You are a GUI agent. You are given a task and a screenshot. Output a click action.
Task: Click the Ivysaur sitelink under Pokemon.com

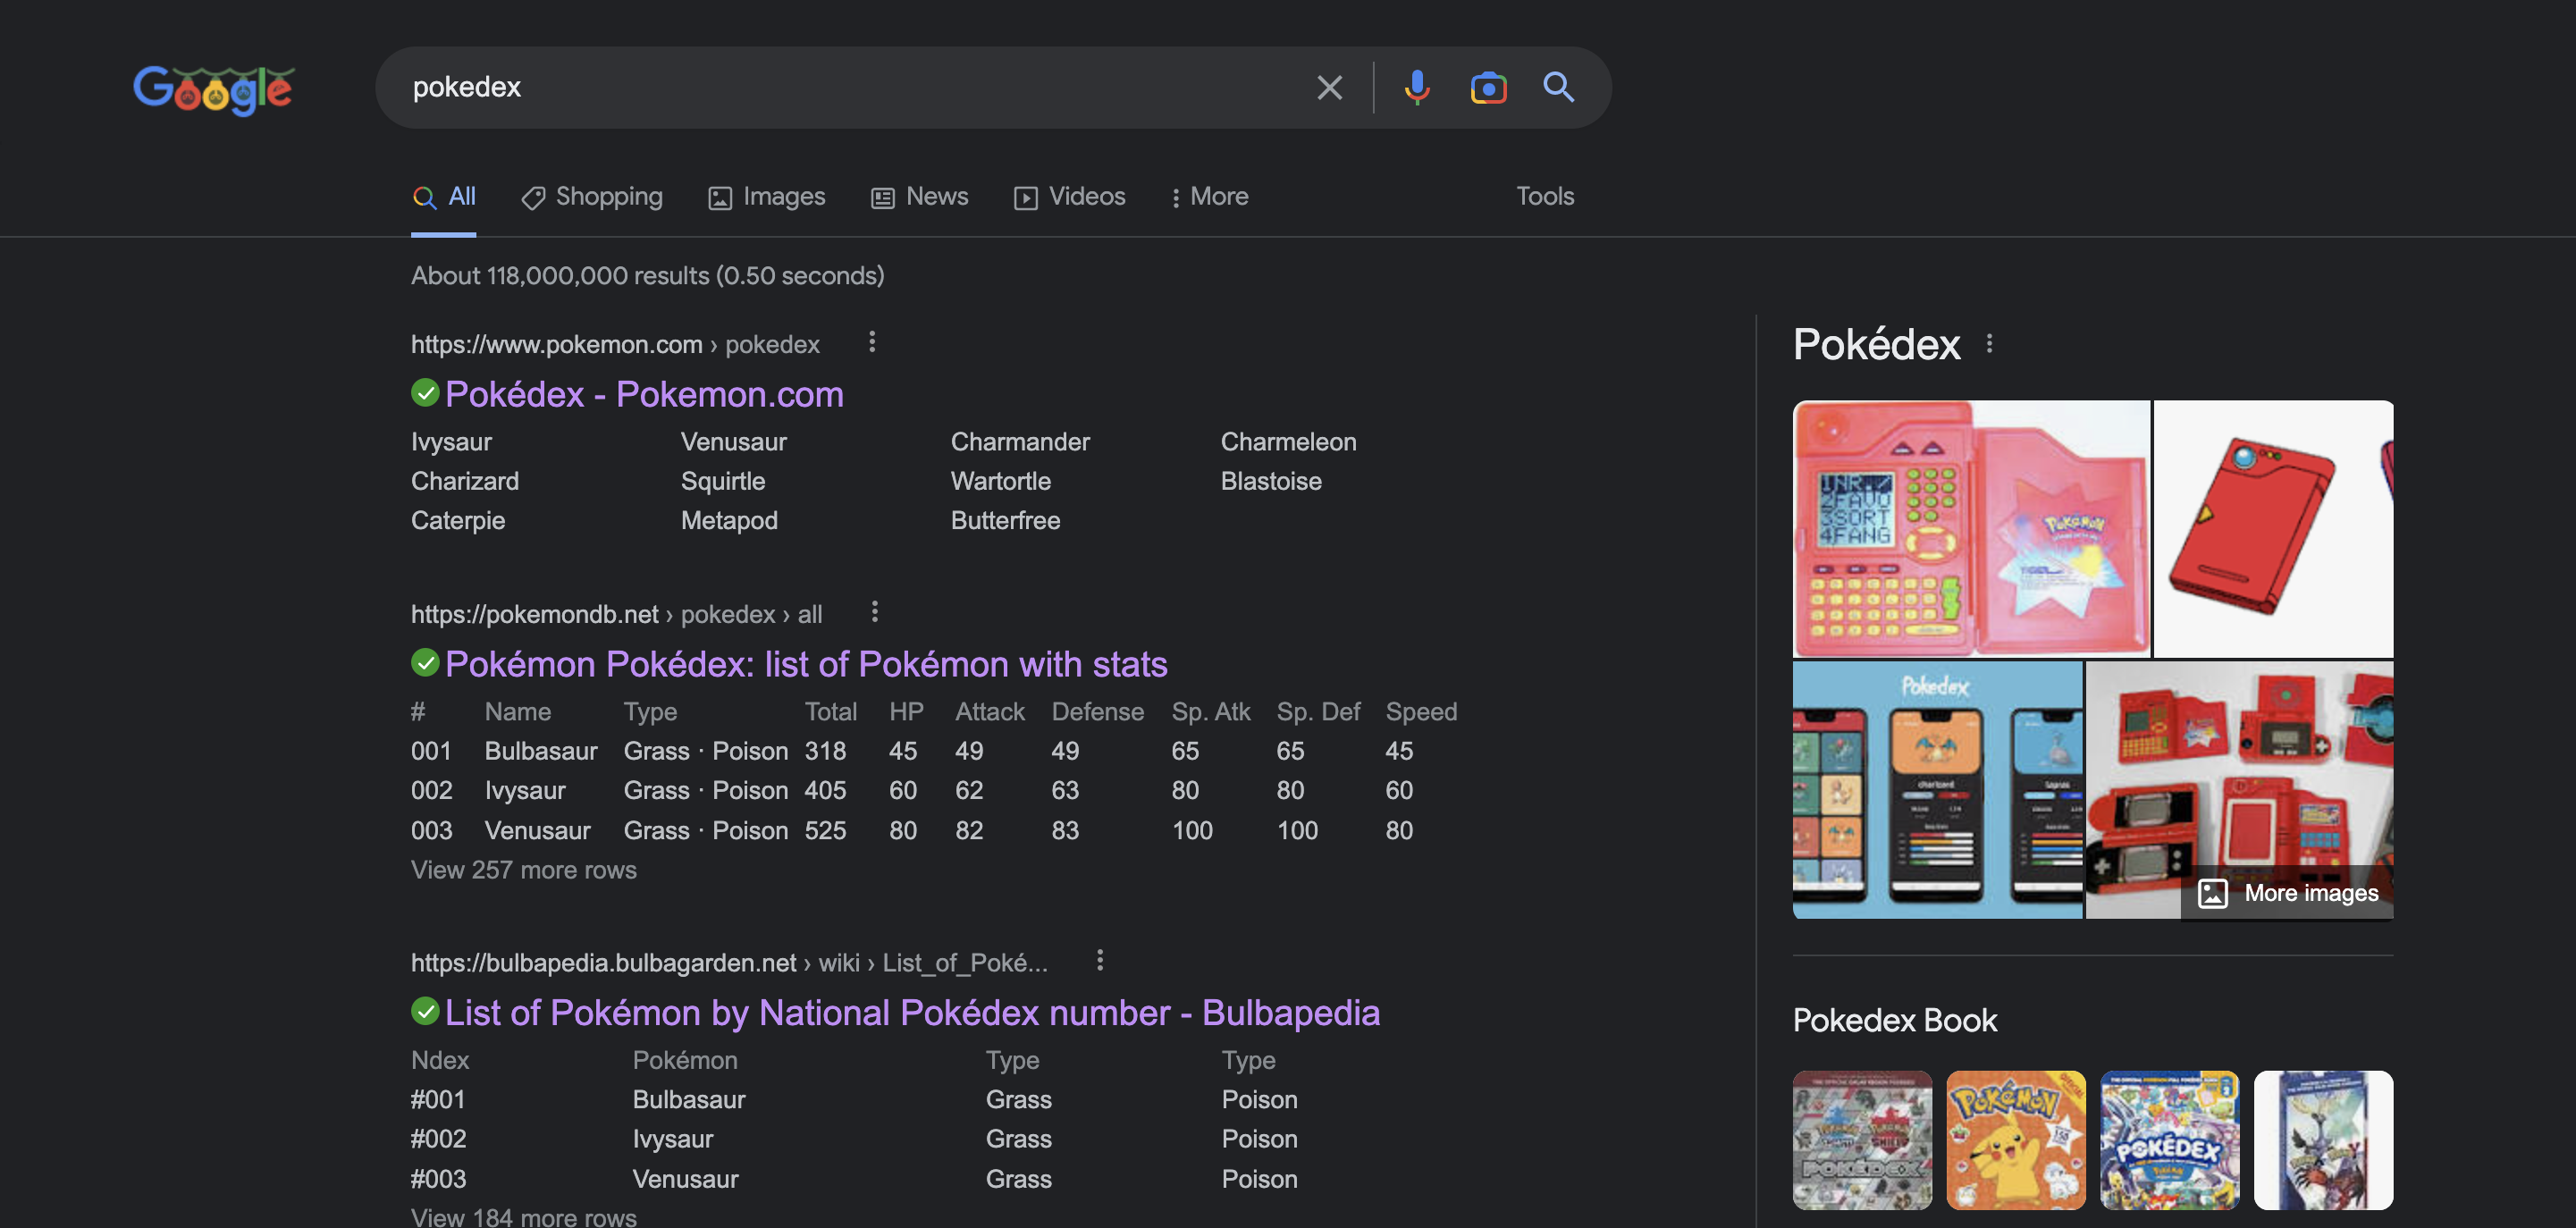[451, 442]
